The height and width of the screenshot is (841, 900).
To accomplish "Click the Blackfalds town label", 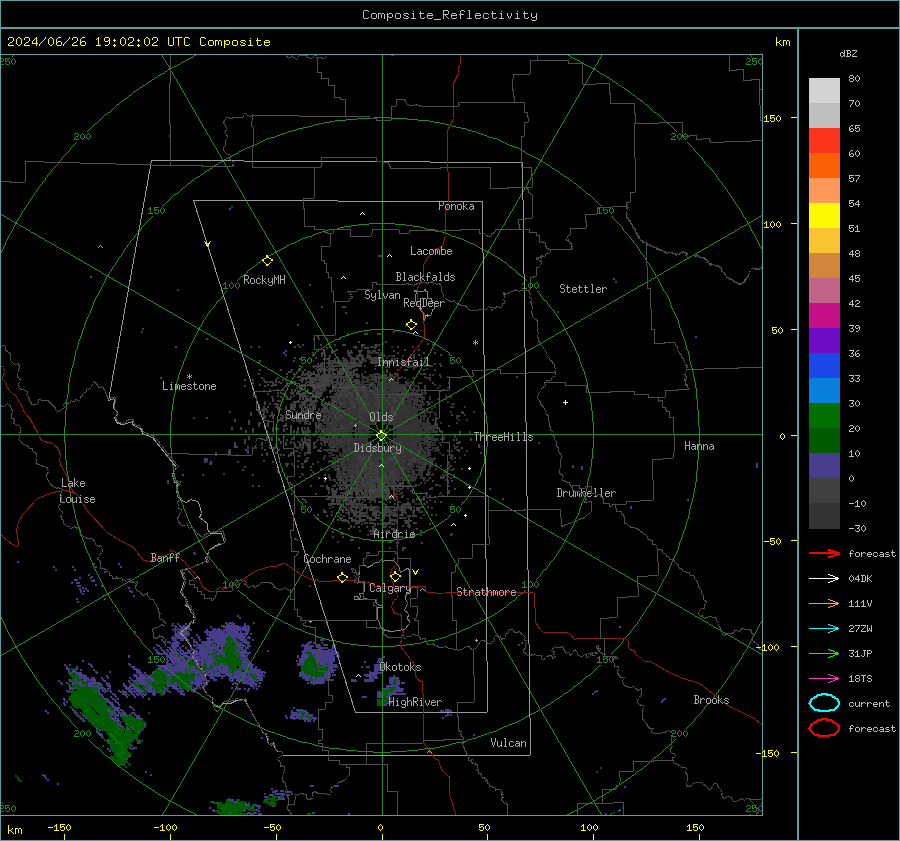I will click(x=425, y=277).
